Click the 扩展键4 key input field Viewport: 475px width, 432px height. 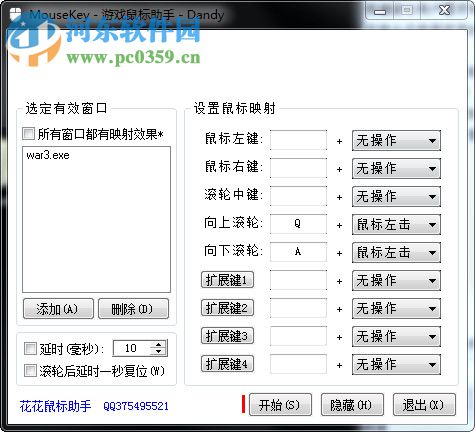(298, 364)
